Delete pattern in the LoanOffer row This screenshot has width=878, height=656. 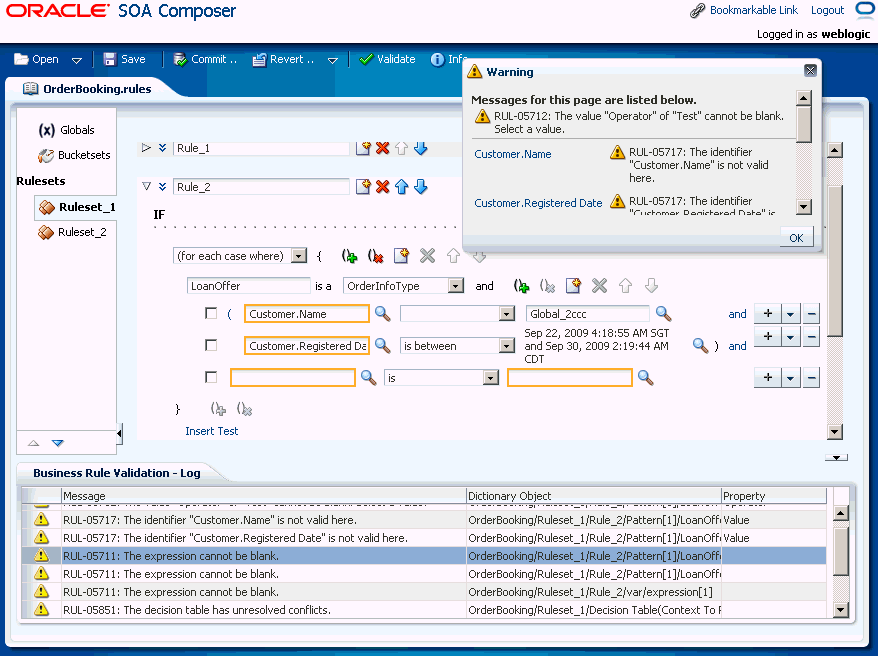point(599,286)
